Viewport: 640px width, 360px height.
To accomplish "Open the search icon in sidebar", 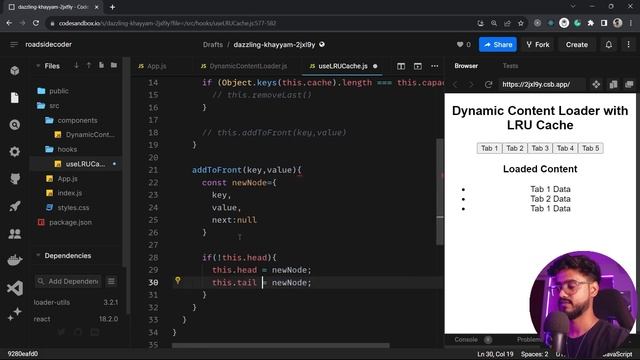I will pos(15,124).
